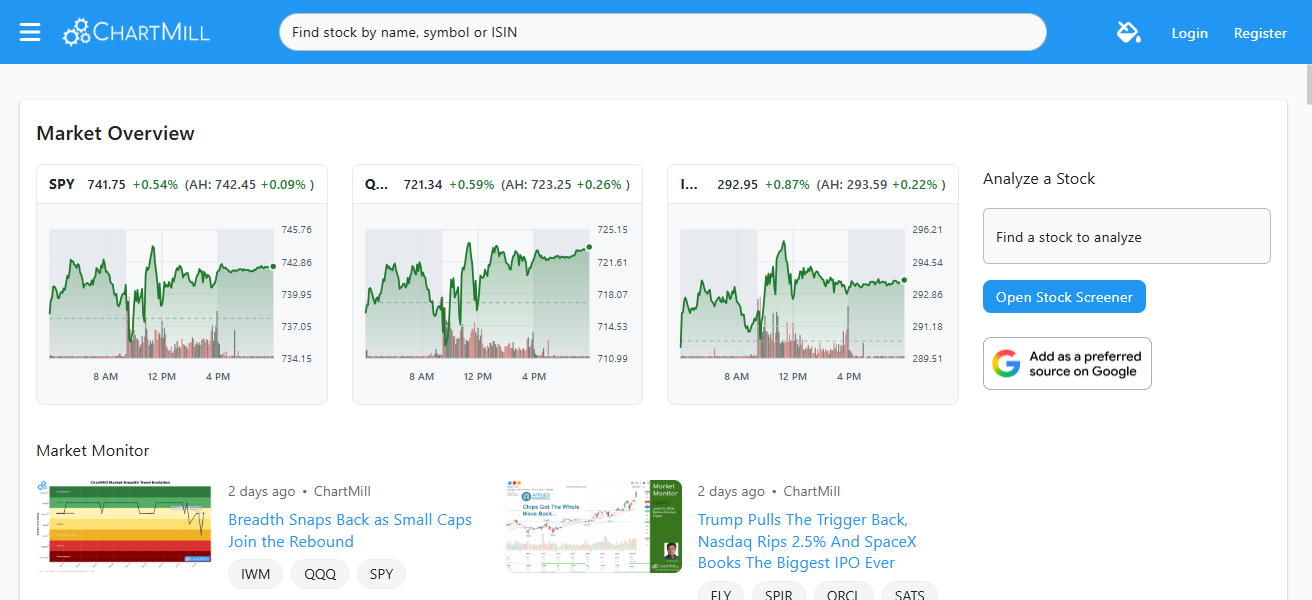The width and height of the screenshot is (1312, 600).
Task: Click the 721.34 quote card header
Action: tap(497, 184)
